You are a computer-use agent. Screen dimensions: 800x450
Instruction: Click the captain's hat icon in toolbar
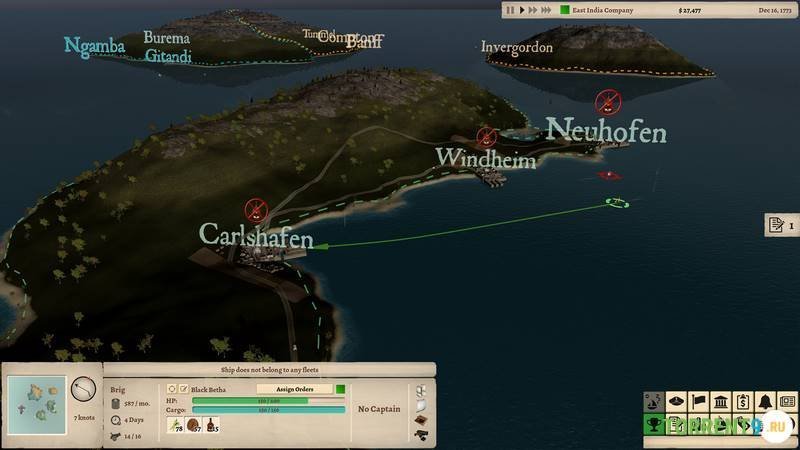pos(677,402)
